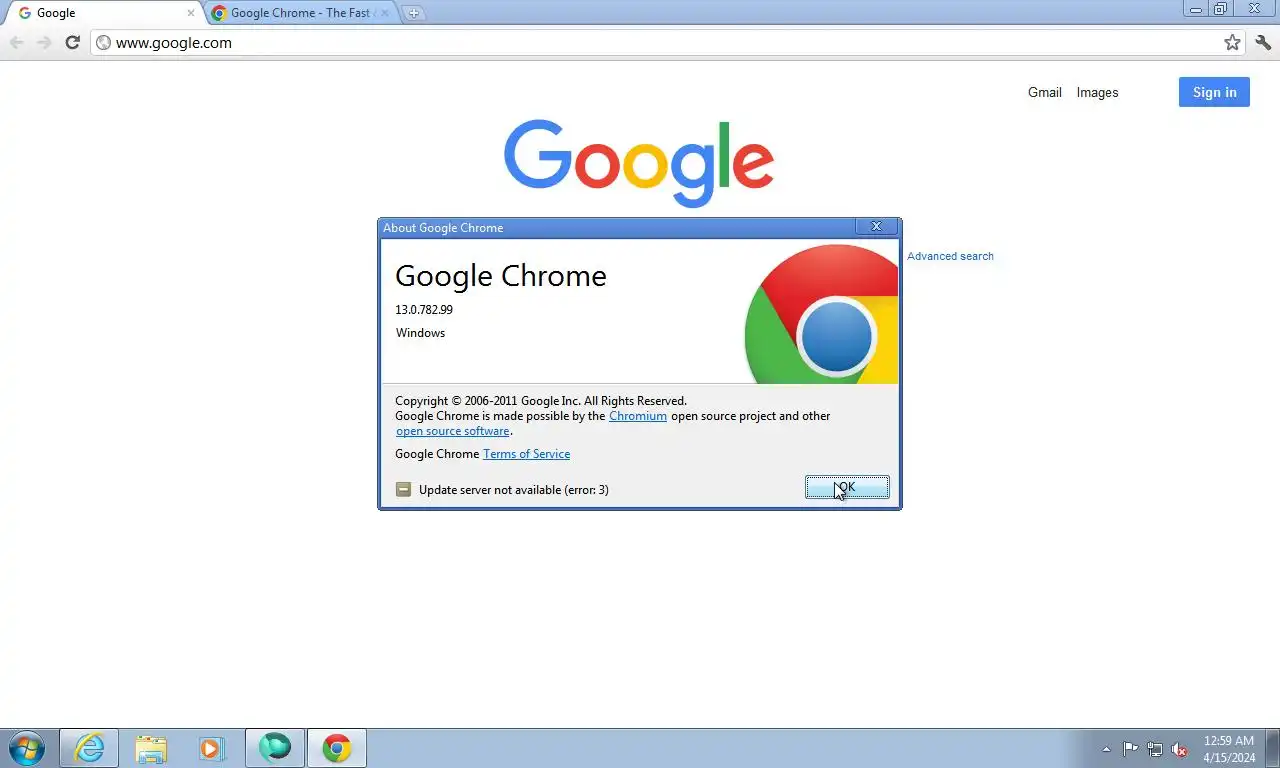This screenshot has width=1280, height=768.
Task: Reload the current page
Action: (x=72, y=42)
